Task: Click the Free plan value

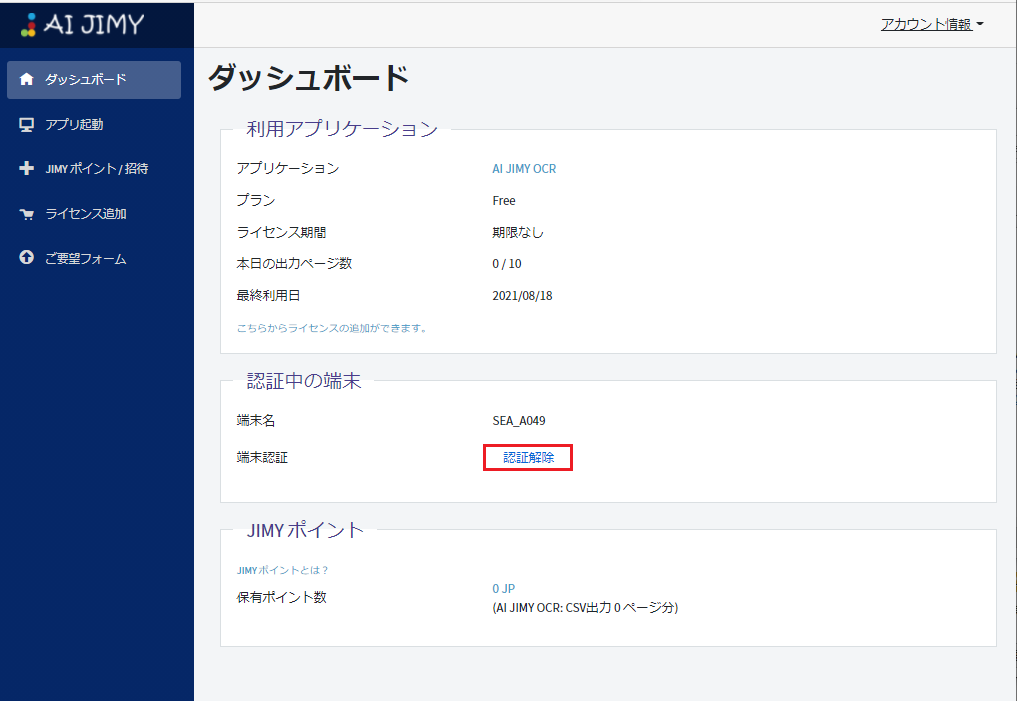Action: [503, 201]
